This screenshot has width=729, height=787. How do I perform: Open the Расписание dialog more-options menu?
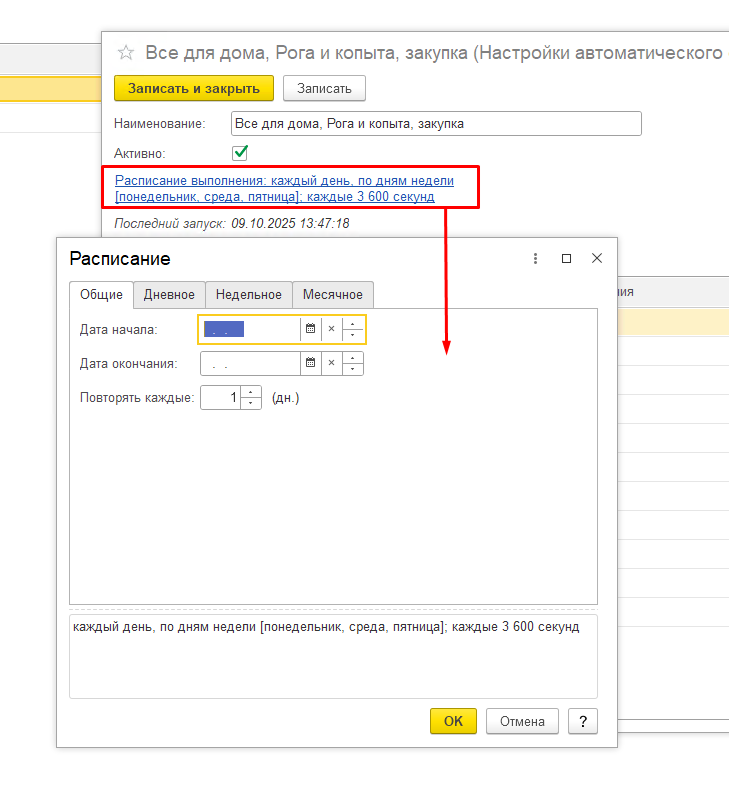pos(535,258)
